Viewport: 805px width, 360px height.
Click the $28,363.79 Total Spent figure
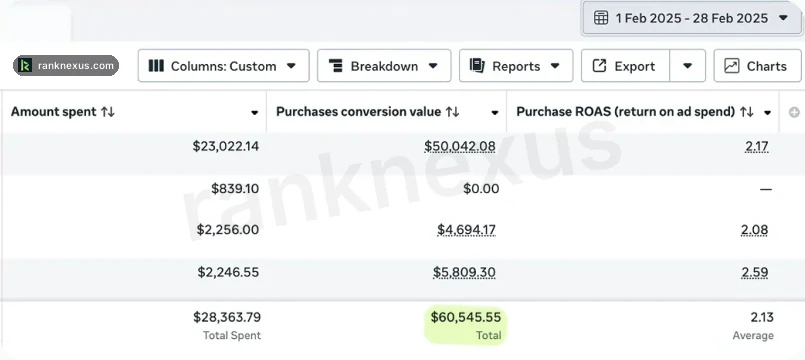[227, 317]
